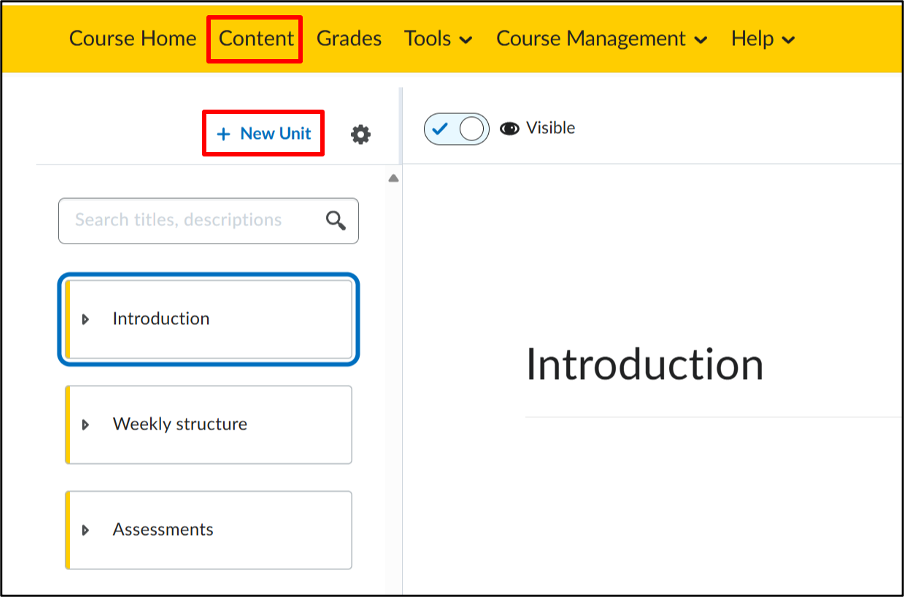Open the Help dropdown menu

[x=763, y=39]
